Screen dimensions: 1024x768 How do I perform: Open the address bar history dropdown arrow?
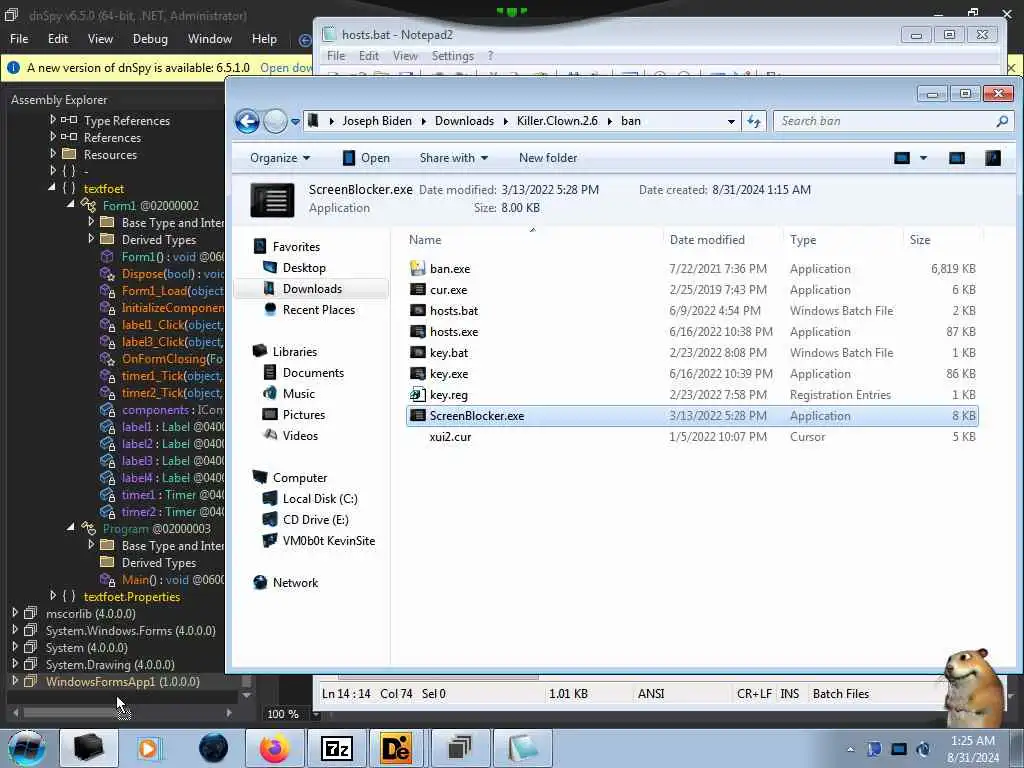(731, 121)
